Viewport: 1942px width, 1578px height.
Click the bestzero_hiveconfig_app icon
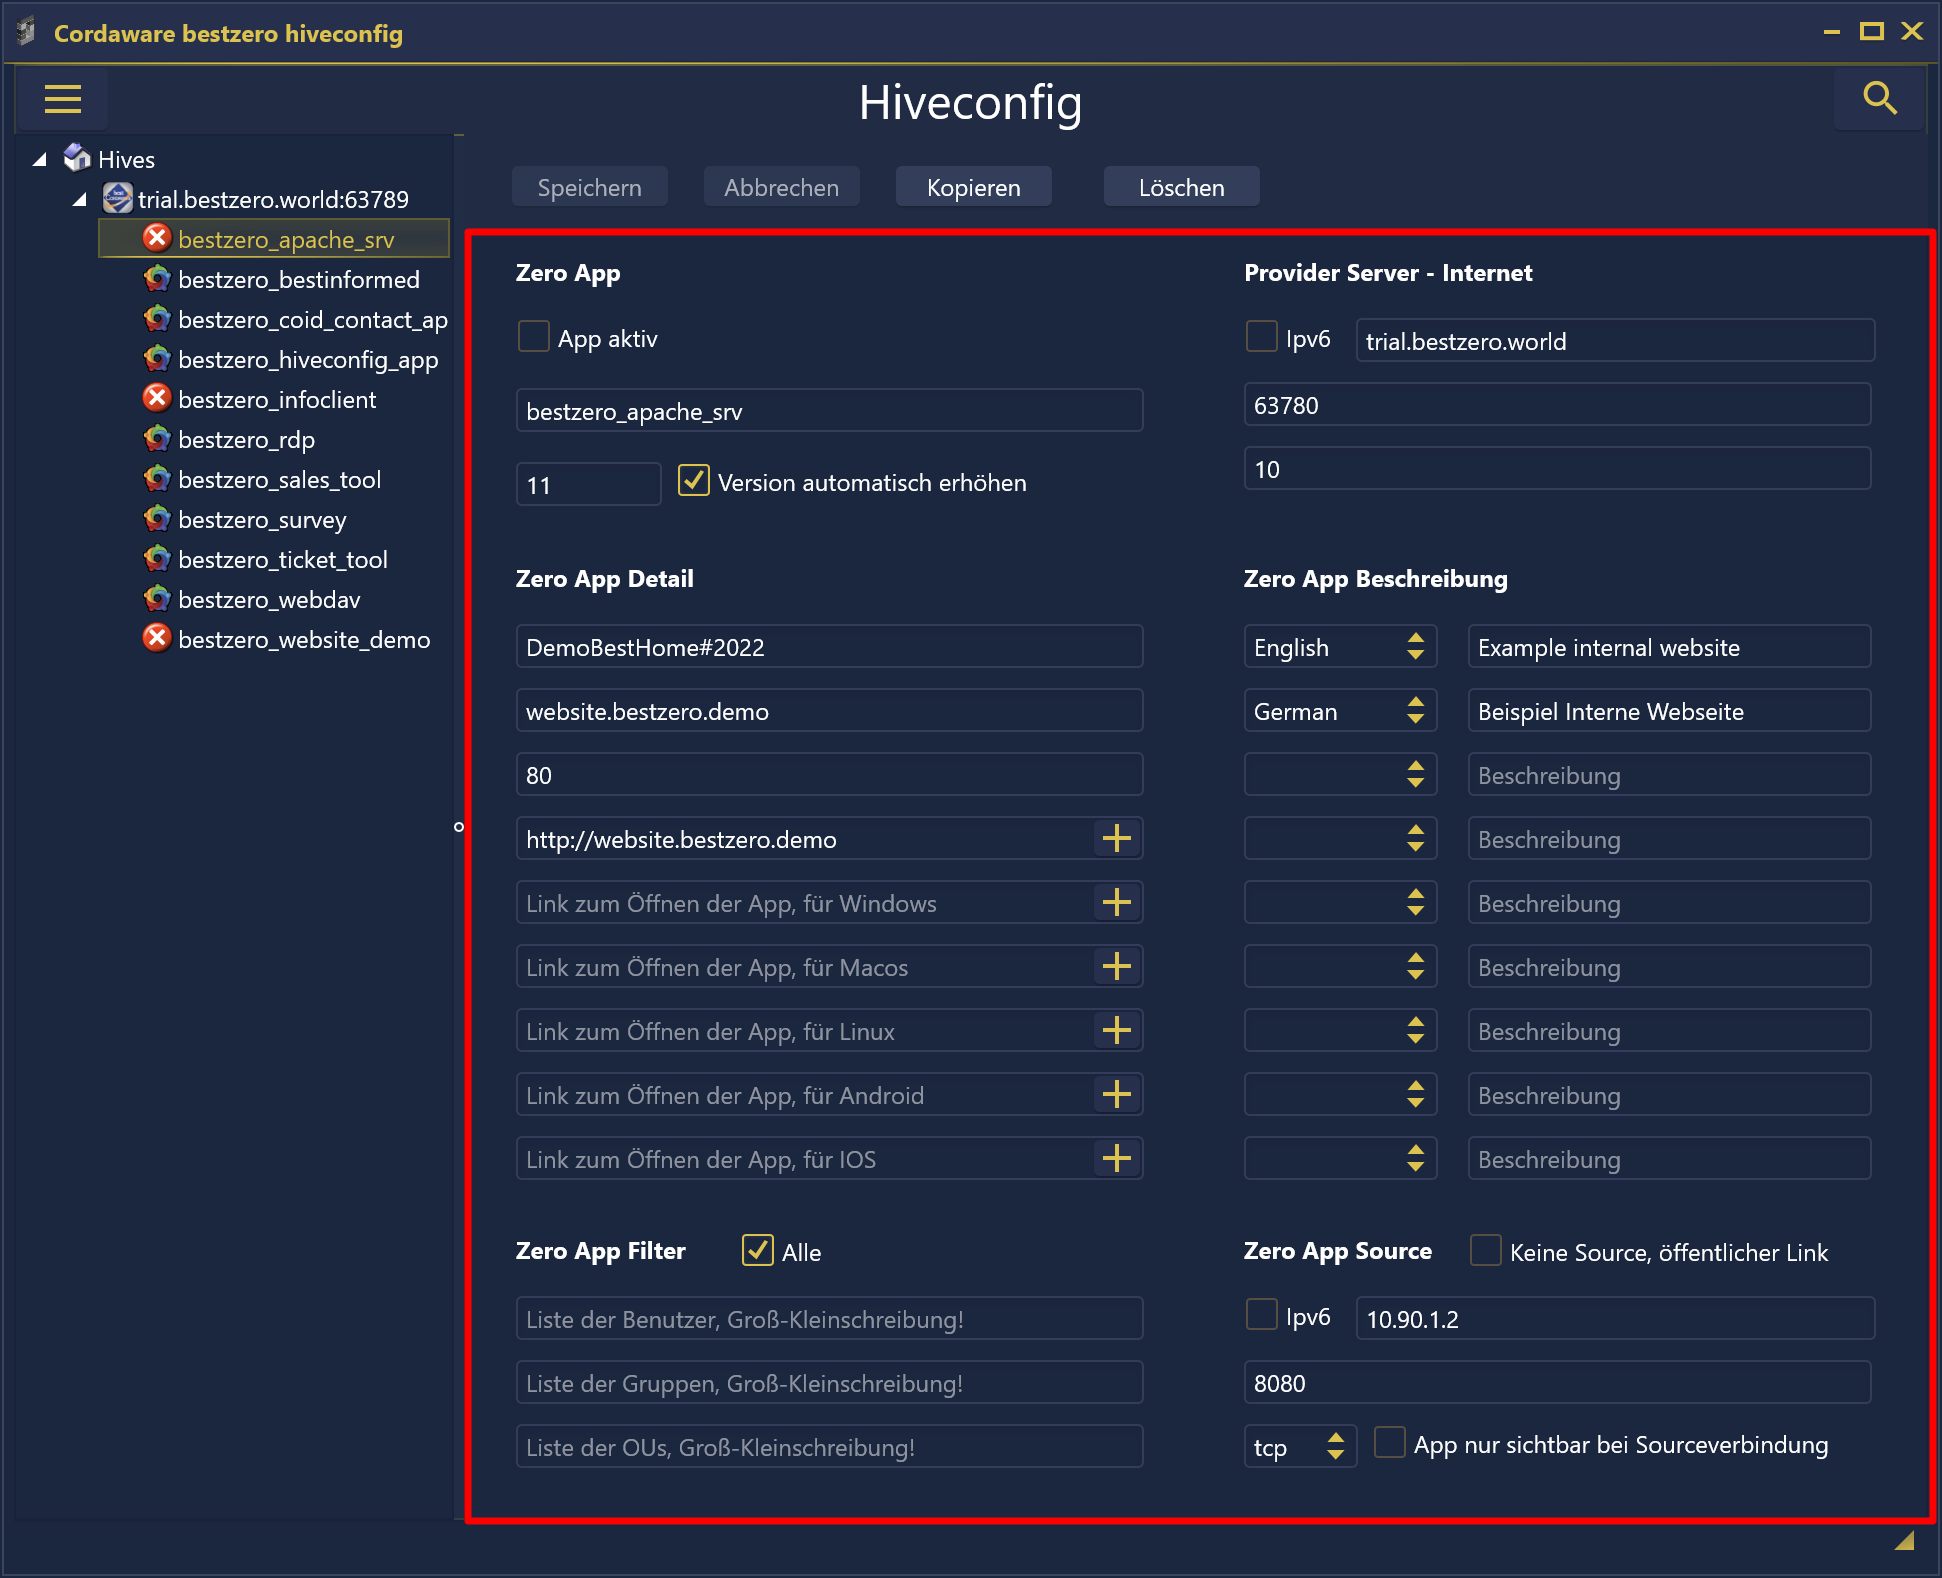pos(158,361)
